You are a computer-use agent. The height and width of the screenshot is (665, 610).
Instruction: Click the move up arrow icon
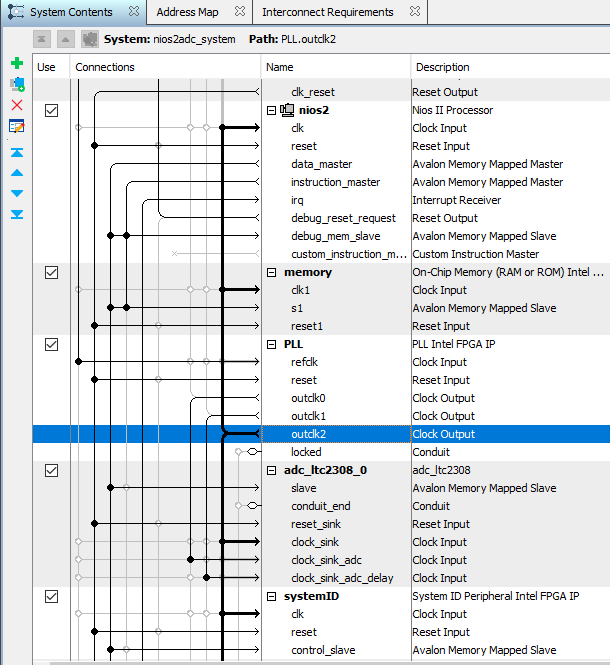tap(17, 173)
